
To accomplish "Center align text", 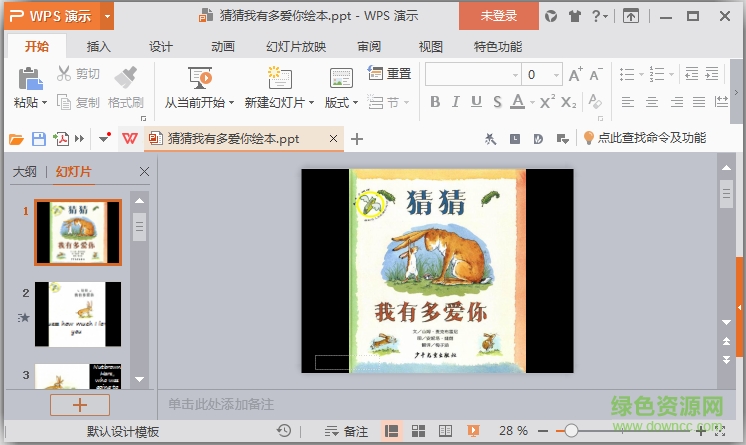I will tap(652, 102).
